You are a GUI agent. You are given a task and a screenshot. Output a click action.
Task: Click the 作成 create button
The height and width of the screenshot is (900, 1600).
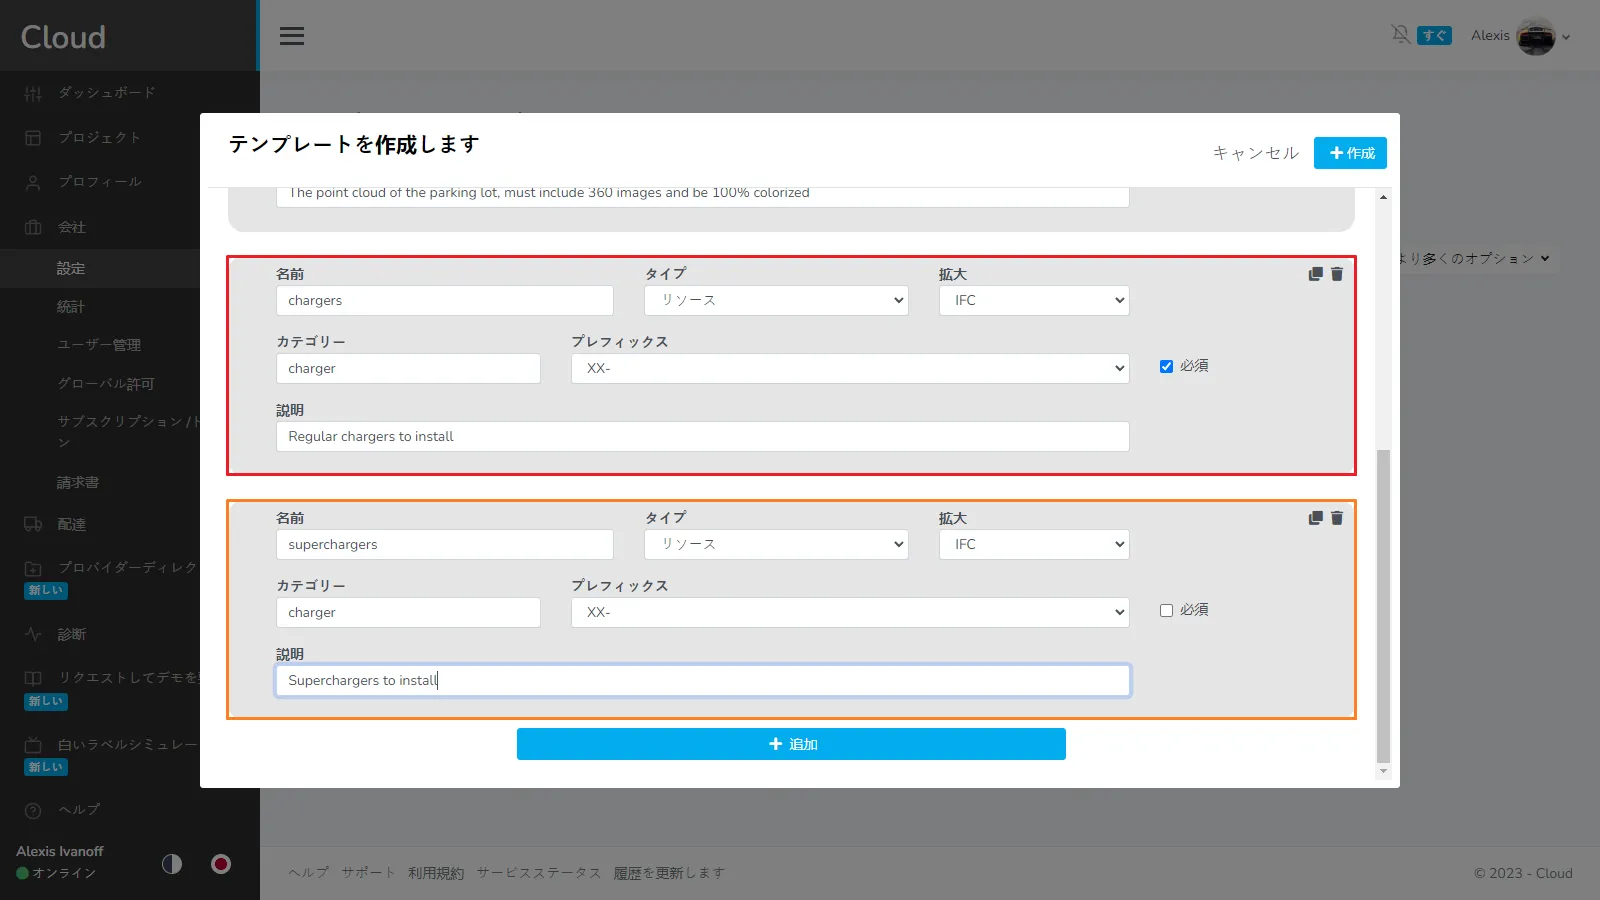[x=1350, y=153]
